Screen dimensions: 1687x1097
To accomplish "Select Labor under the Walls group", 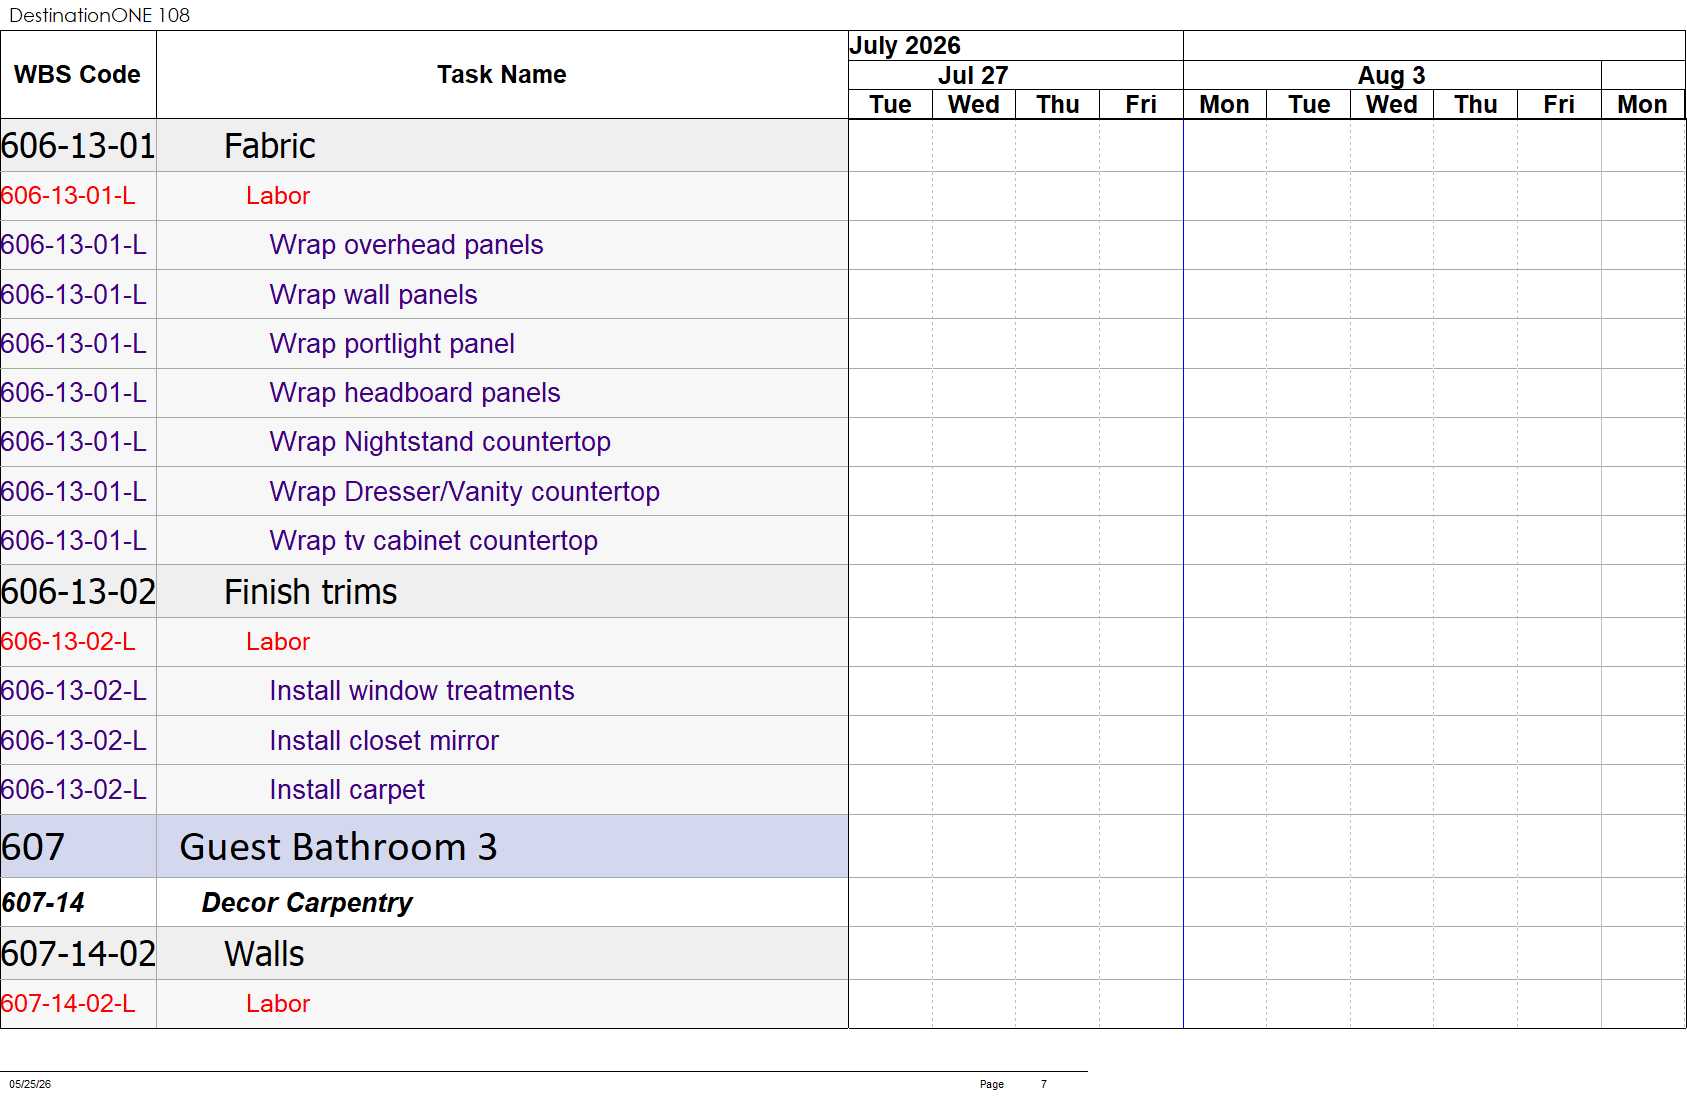I will coord(278,1004).
